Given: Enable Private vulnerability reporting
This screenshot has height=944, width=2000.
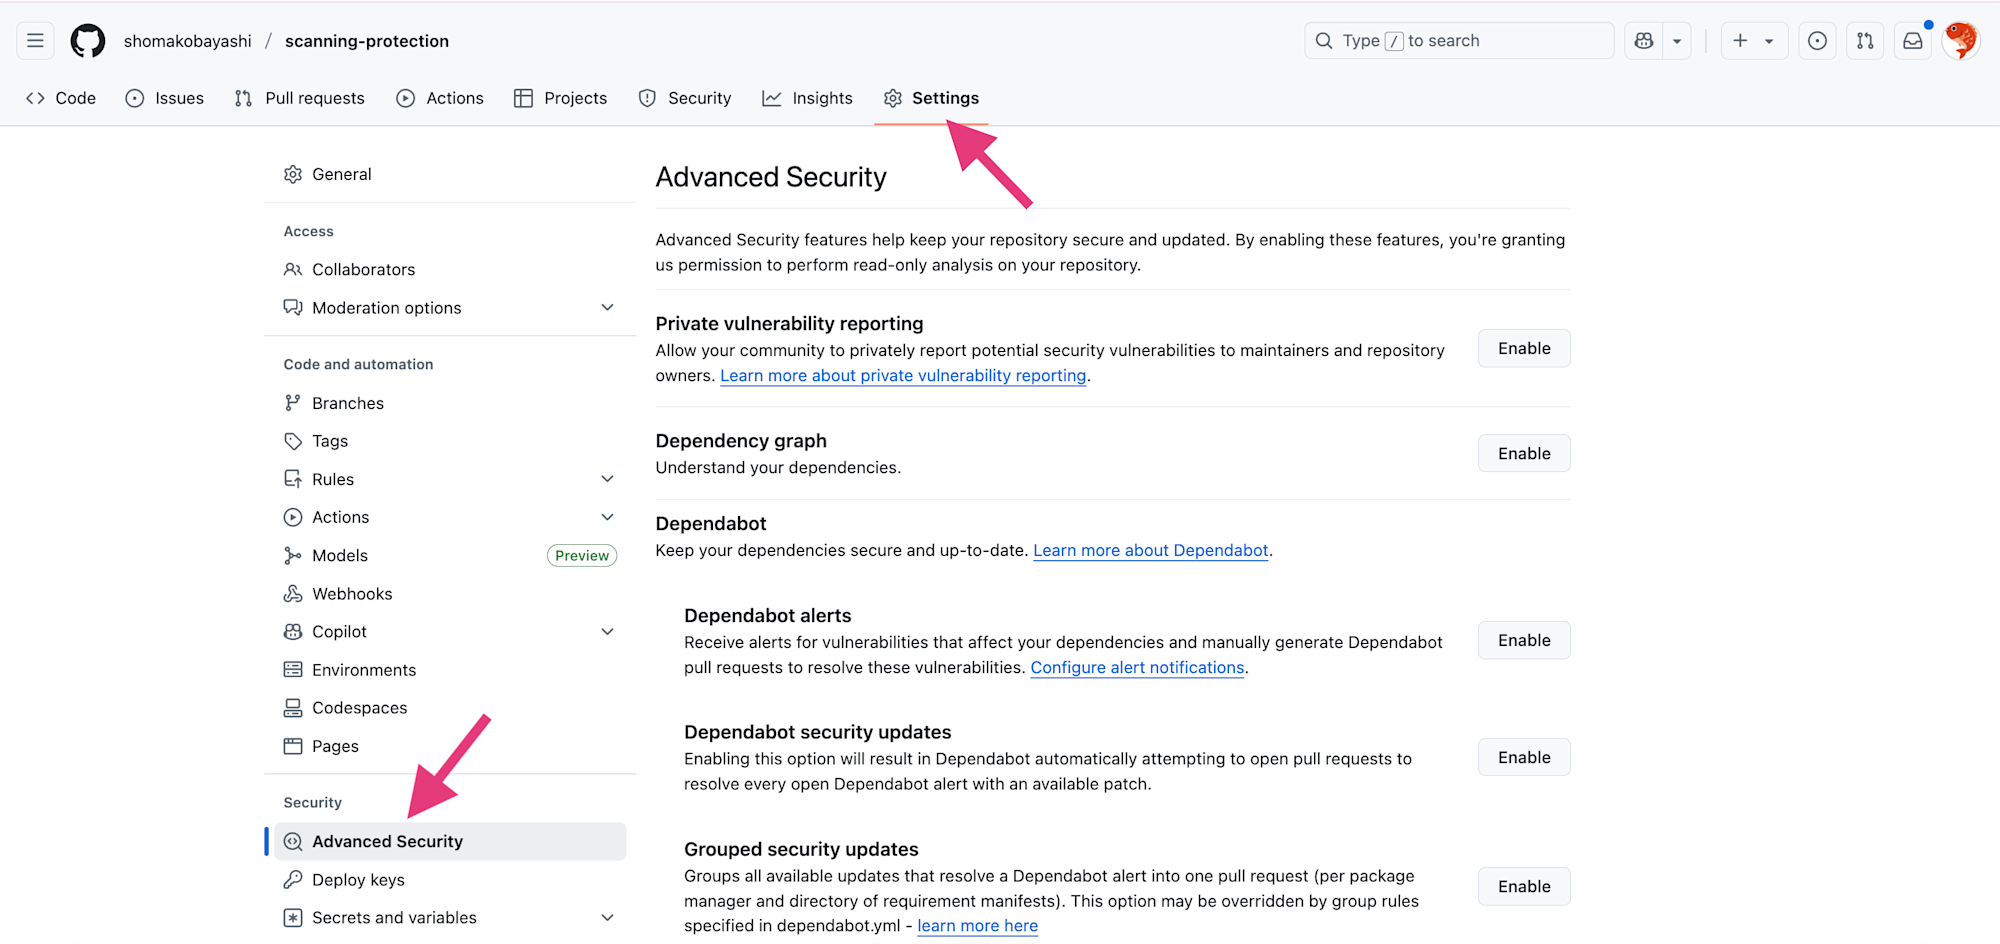Looking at the screenshot, I should coord(1524,348).
